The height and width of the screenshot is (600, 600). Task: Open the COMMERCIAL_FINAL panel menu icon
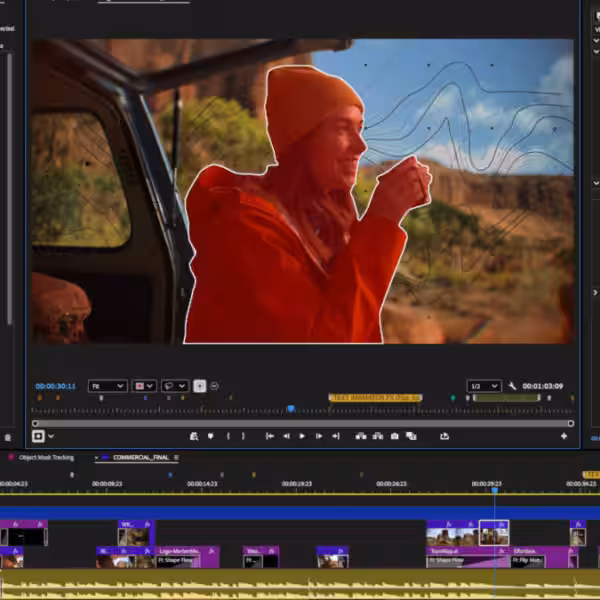point(176,457)
